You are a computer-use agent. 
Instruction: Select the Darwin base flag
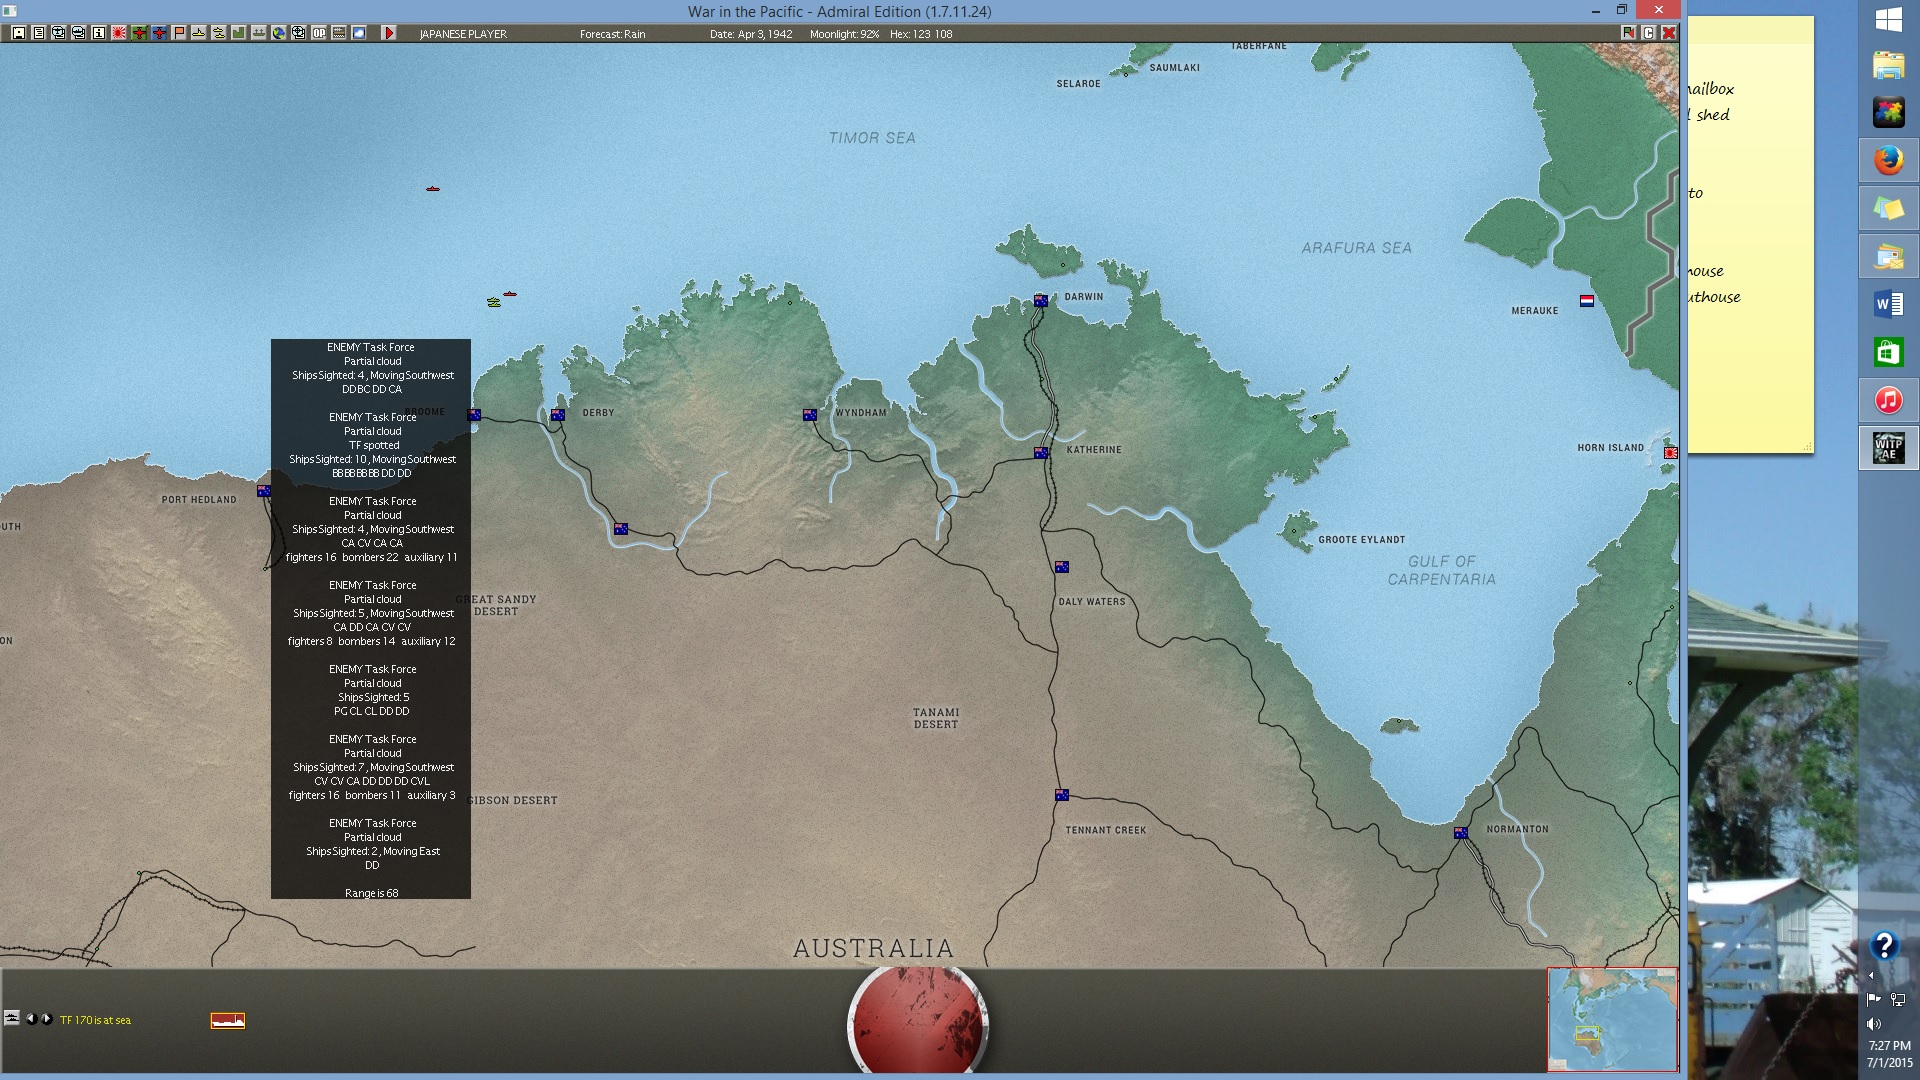1041,300
